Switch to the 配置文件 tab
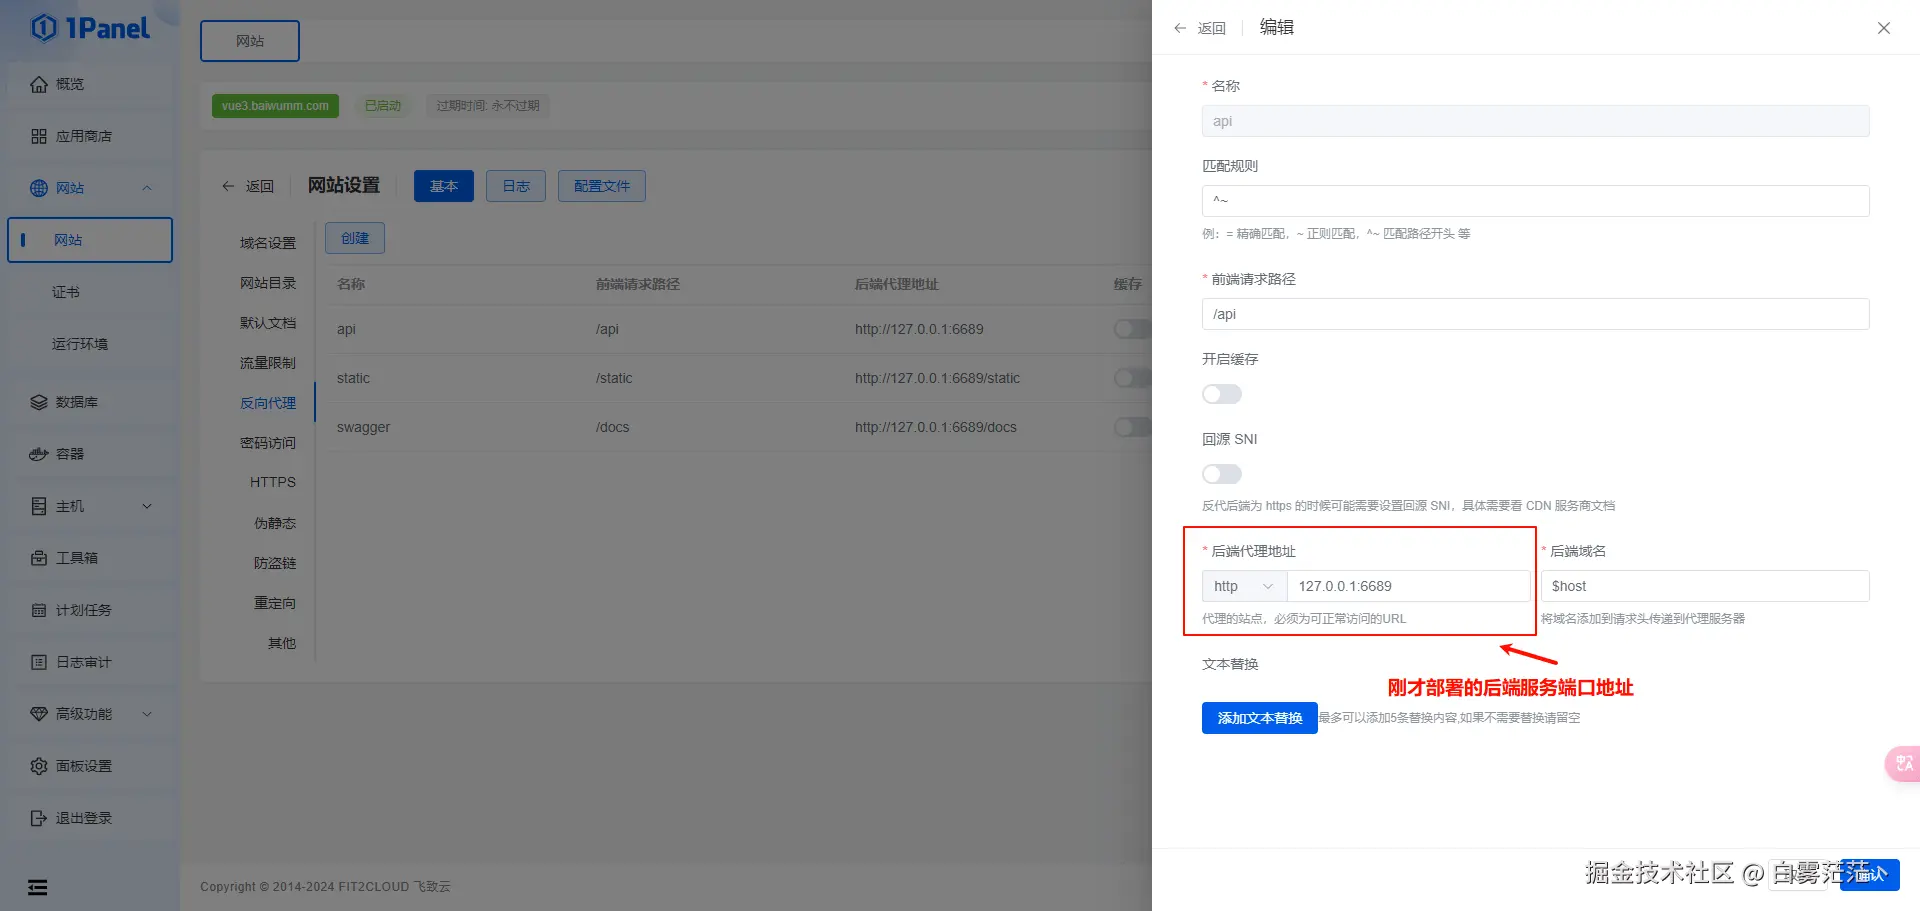This screenshot has width=1920, height=911. coord(602,186)
